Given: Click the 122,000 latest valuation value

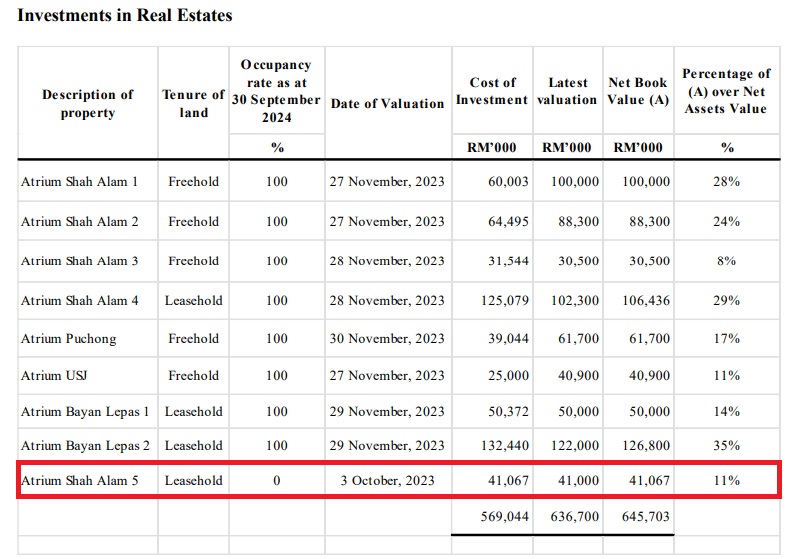Looking at the screenshot, I should pos(575,446).
